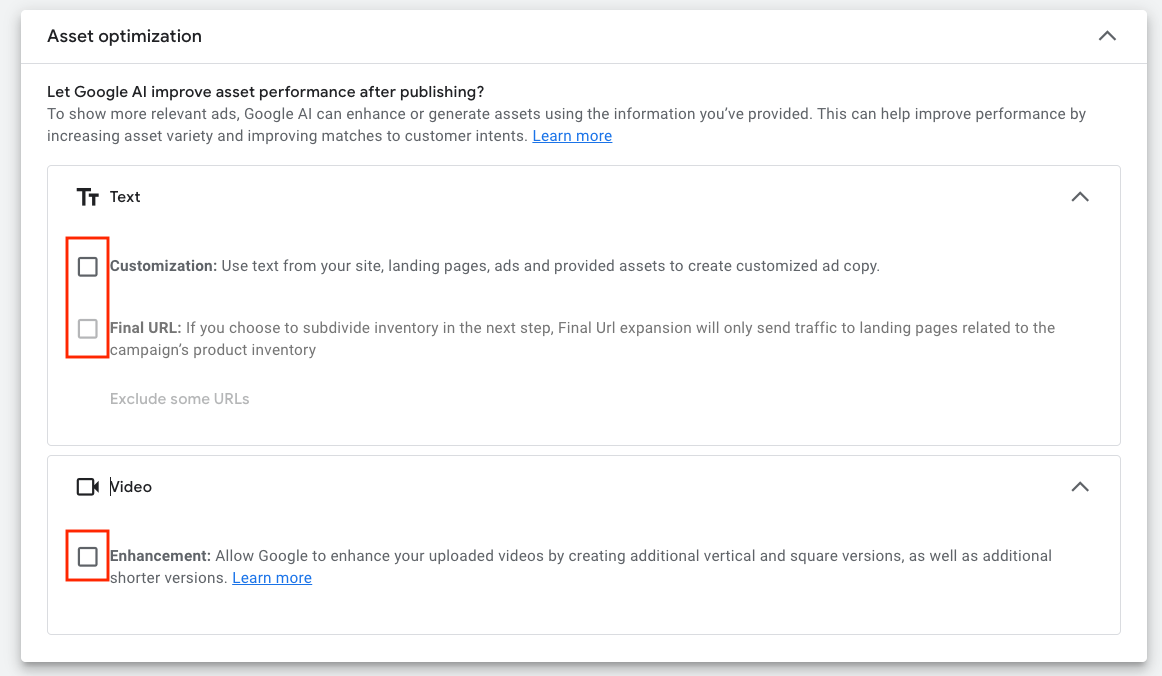Open Learn more link about video enhancement
This screenshot has height=676, width=1162.
click(272, 578)
